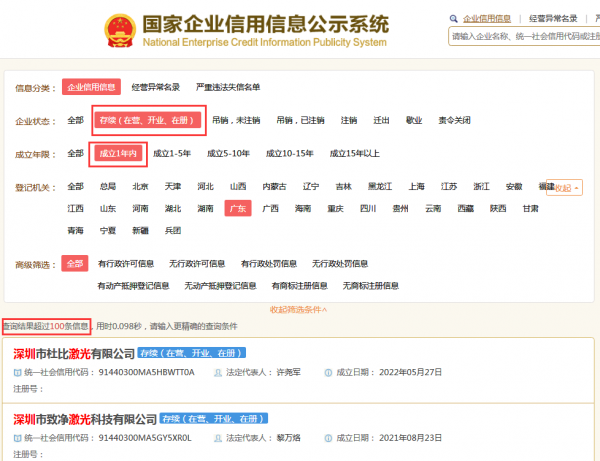Select 北京 as registration authority
The height and width of the screenshot is (461, 600).
140,187
